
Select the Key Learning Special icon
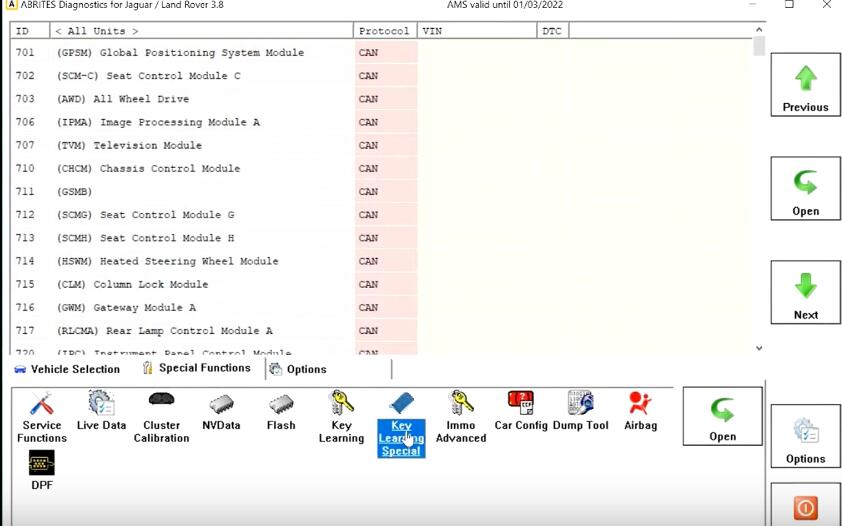[401, 425]
